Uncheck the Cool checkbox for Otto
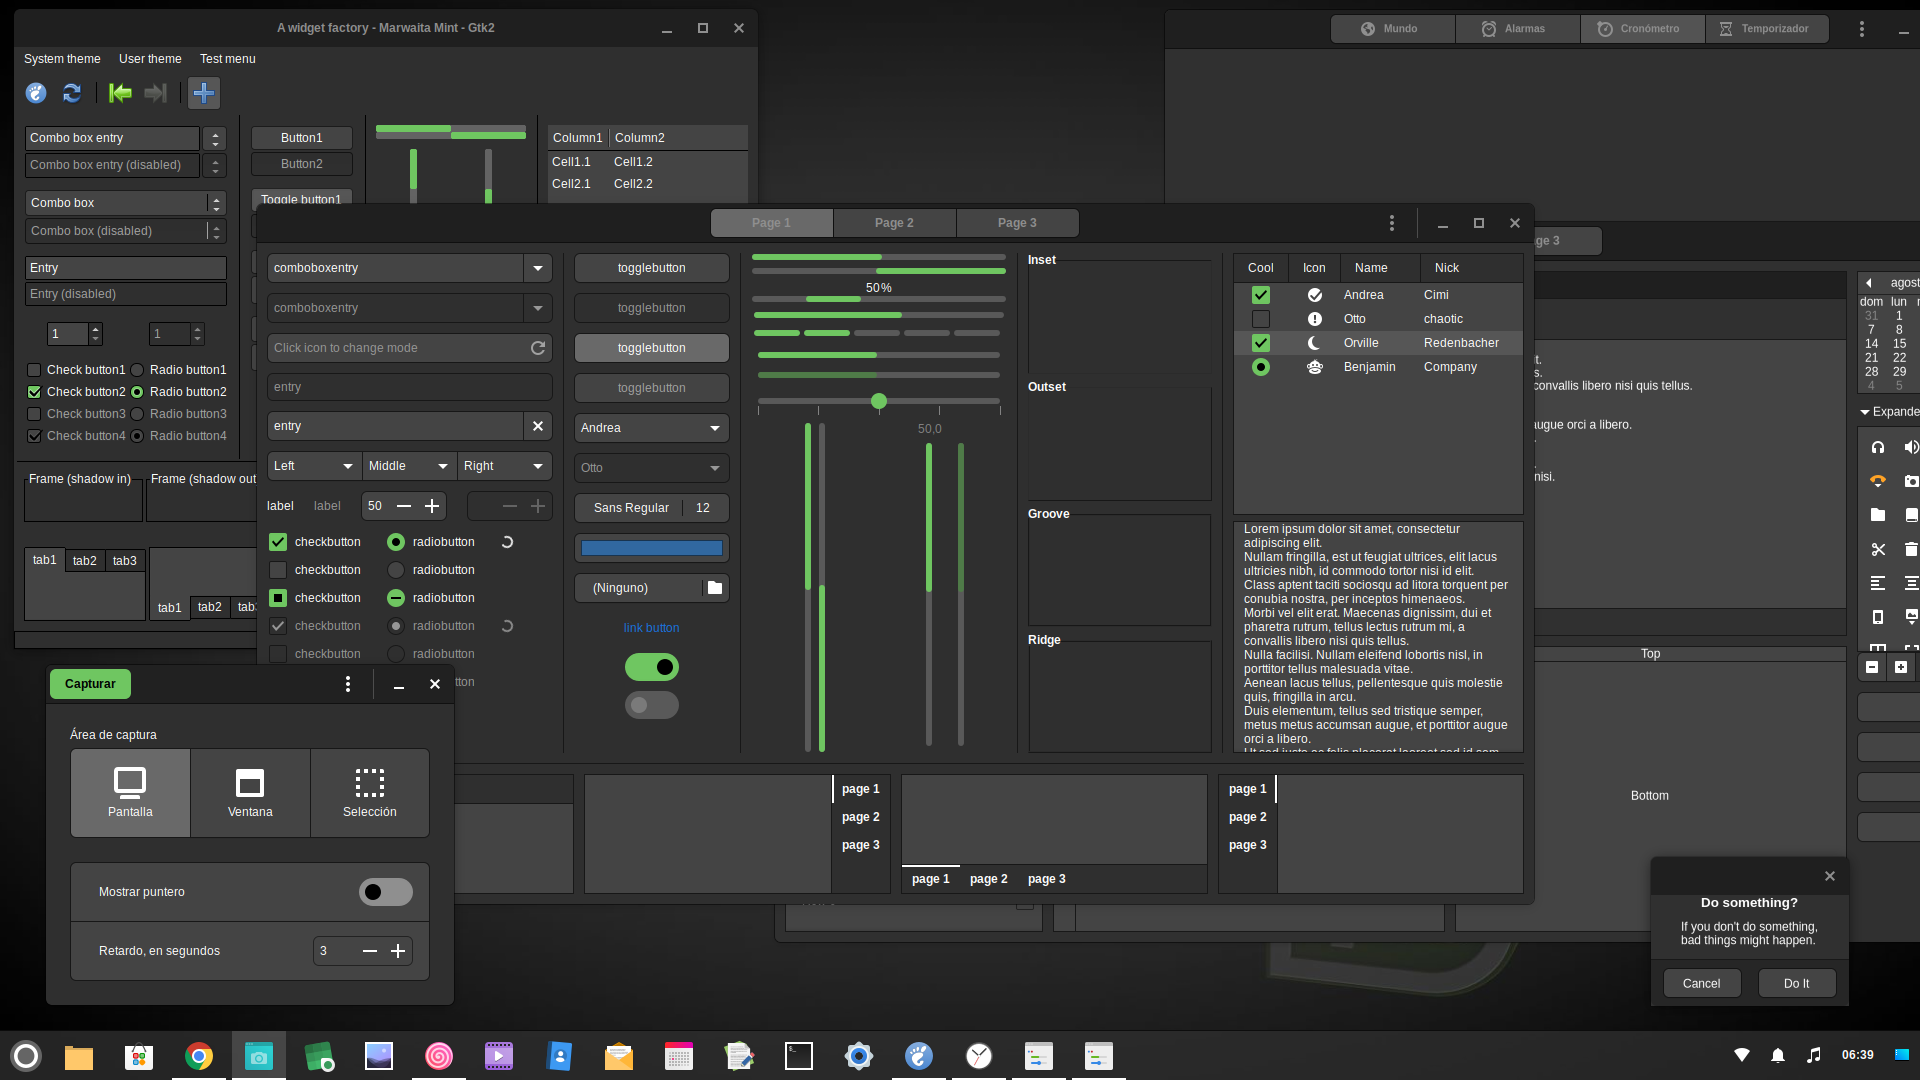Screen dimensions: 1920x1080 tap(1261, 318)
